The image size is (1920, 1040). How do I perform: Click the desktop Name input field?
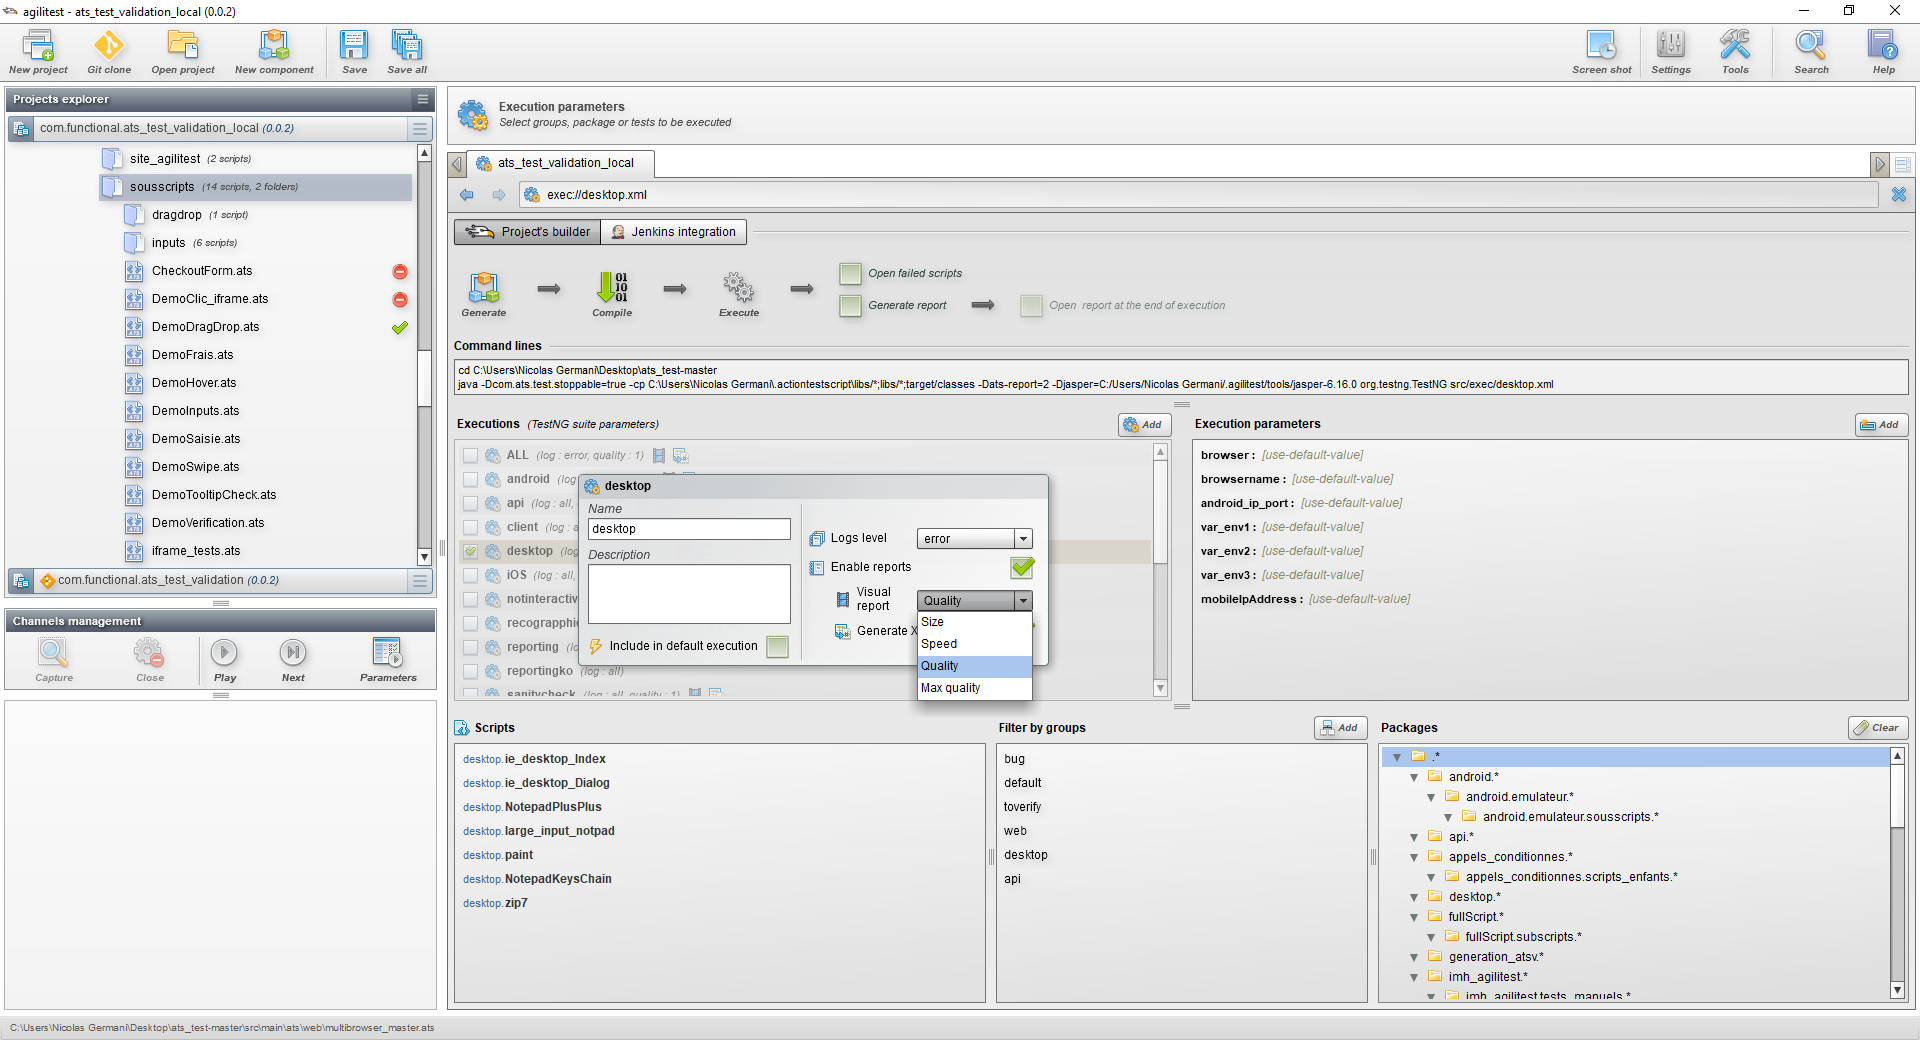coord(689,529)
